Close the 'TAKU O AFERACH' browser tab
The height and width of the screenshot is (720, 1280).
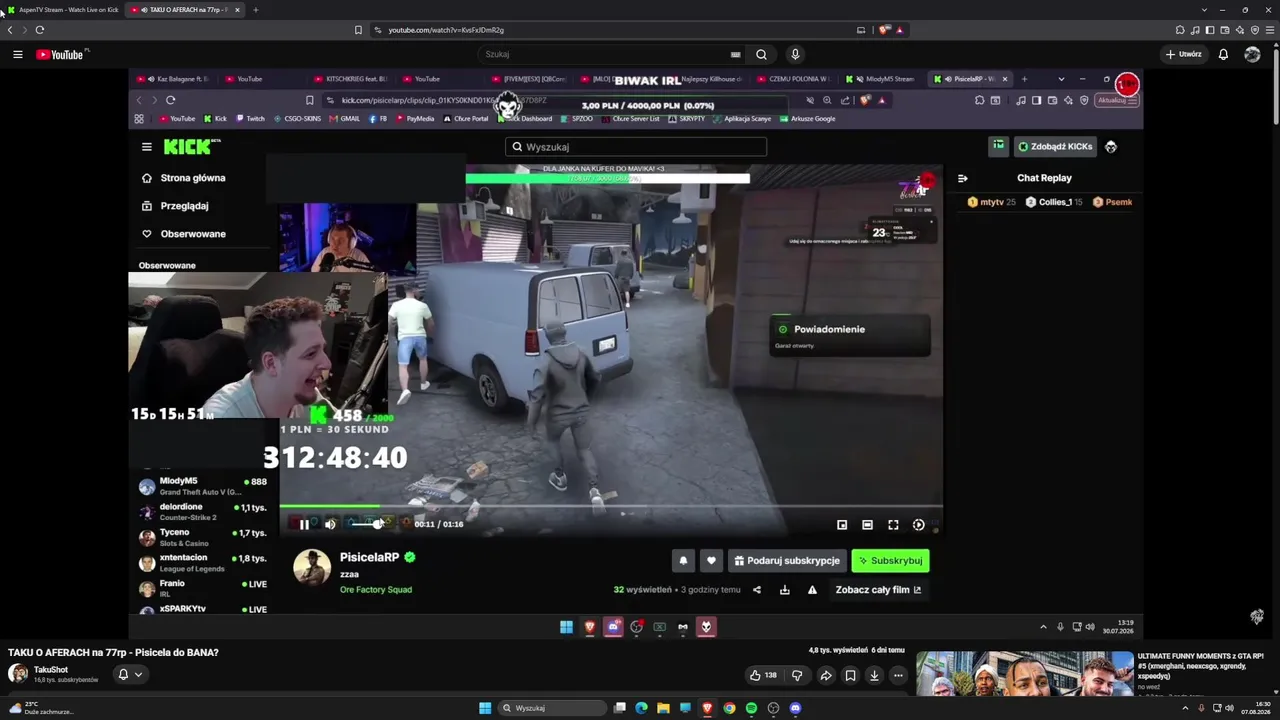point(237,10)
